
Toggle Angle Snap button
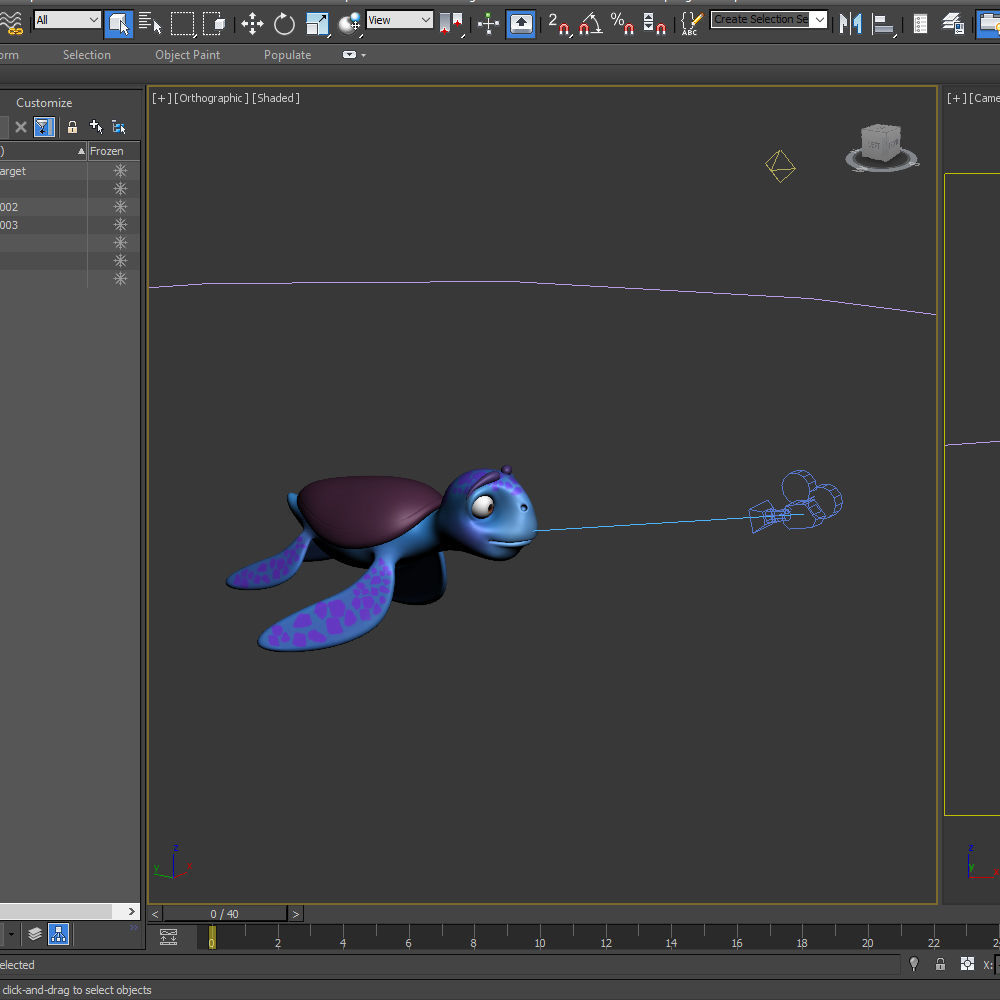[x=591, y=24]
